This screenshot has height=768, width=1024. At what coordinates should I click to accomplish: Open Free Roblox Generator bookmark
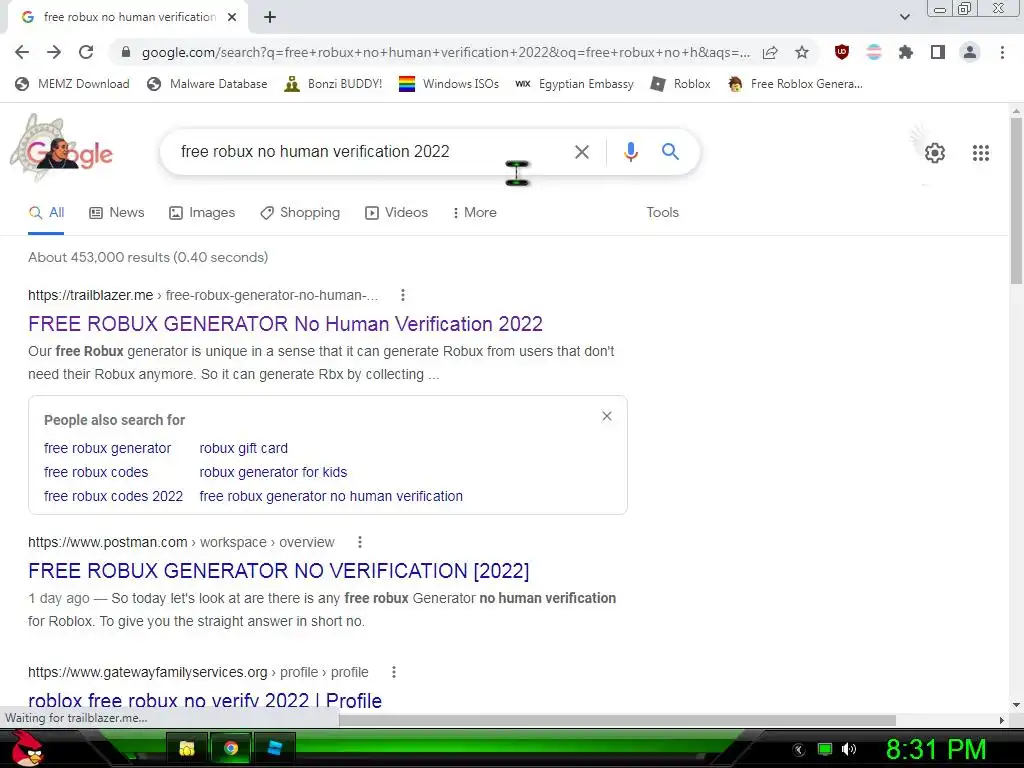tap(795, 84)
